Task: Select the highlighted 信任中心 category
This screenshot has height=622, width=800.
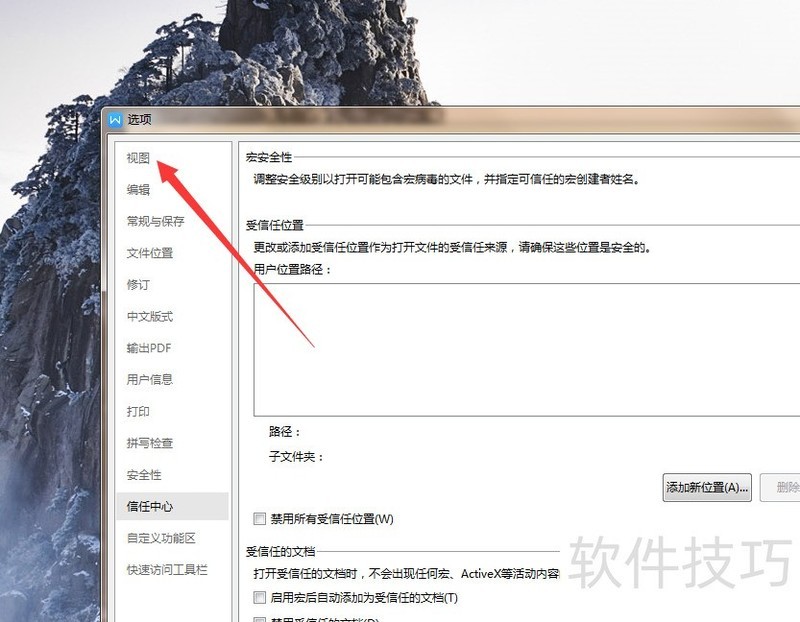Action: (x=172, y=506)
